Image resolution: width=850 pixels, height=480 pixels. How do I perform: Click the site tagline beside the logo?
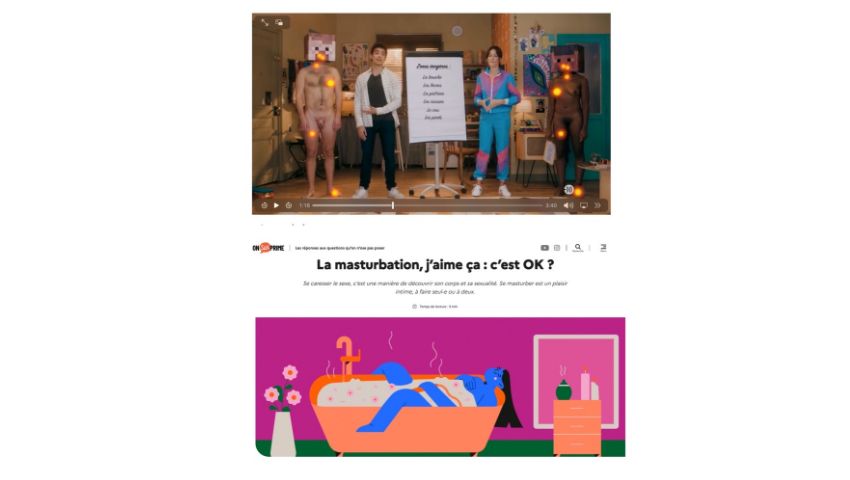(340, 248)
